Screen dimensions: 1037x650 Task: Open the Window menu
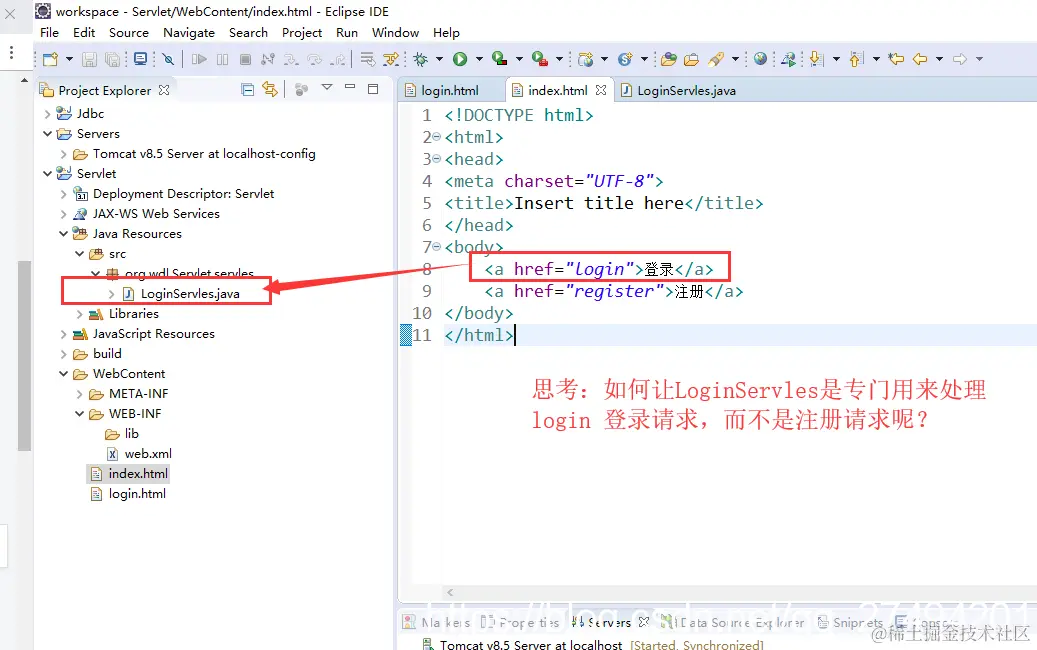click(x=395, y=32)
